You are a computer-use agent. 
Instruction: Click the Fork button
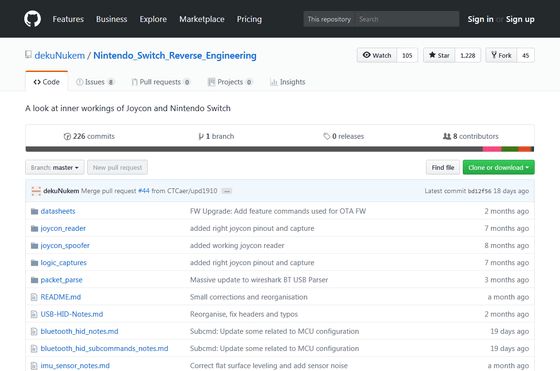(501, 55)
